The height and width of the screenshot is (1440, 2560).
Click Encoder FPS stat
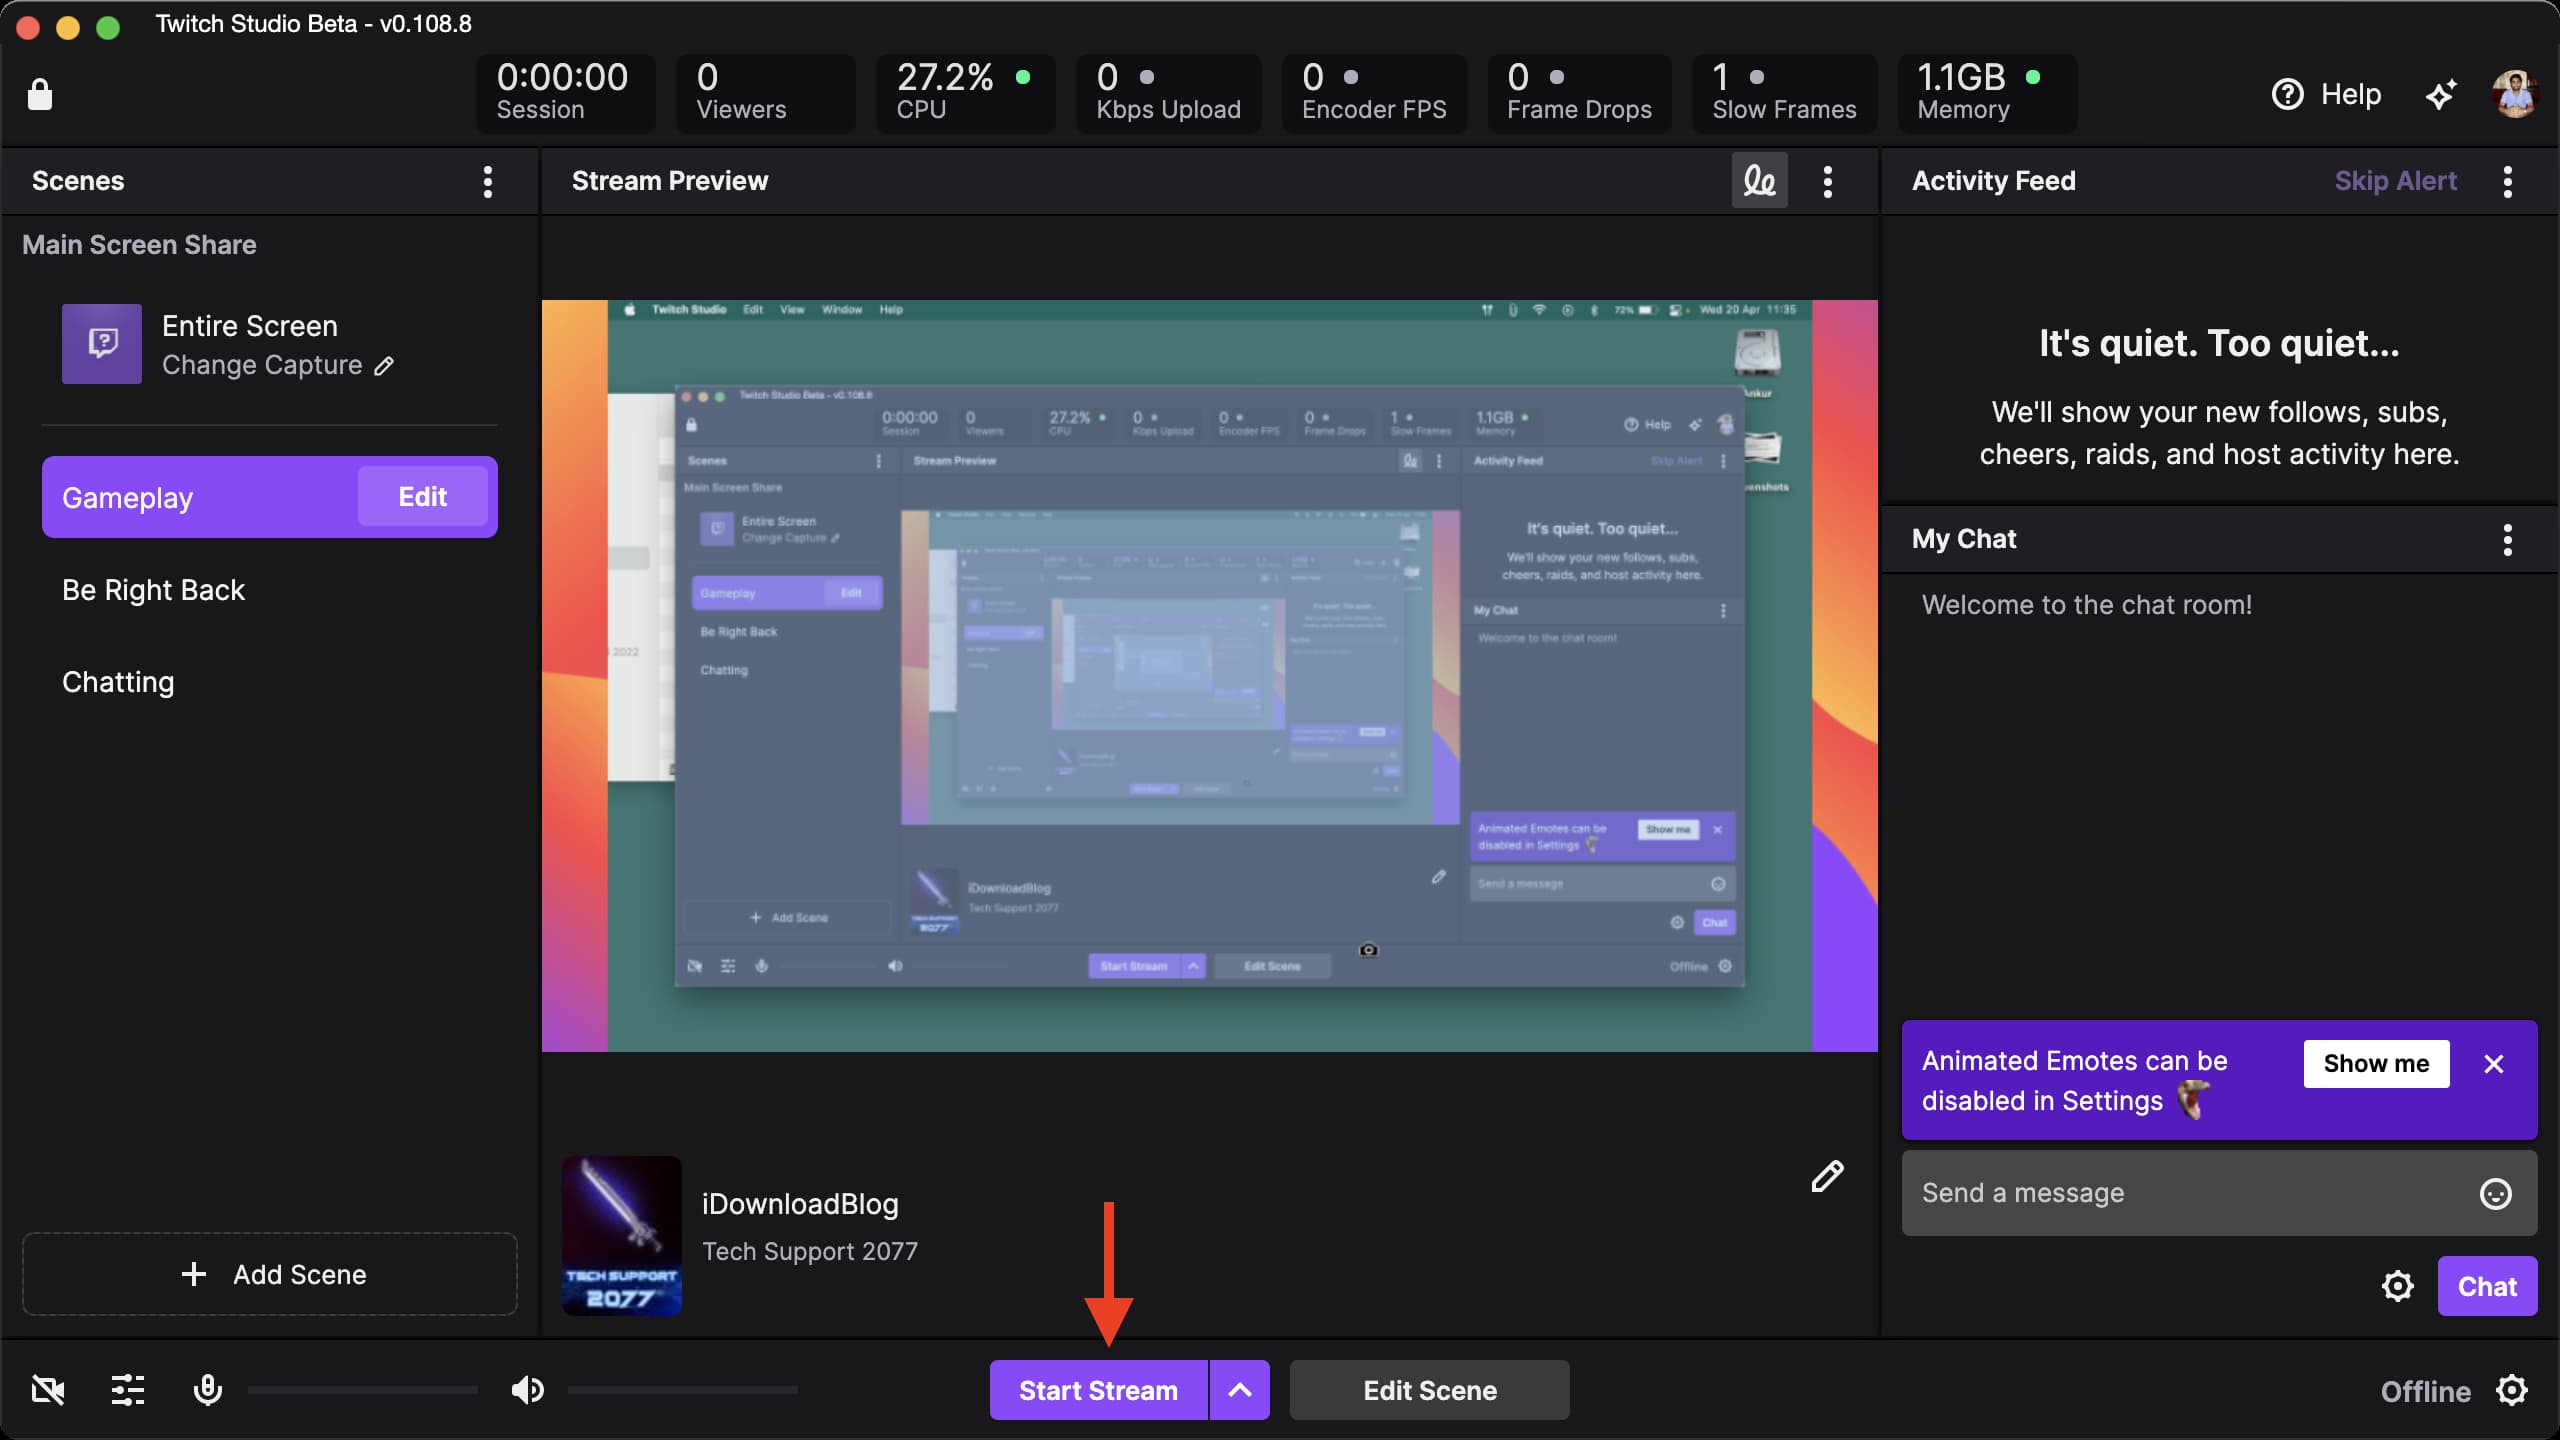(x=1374, y=93)
